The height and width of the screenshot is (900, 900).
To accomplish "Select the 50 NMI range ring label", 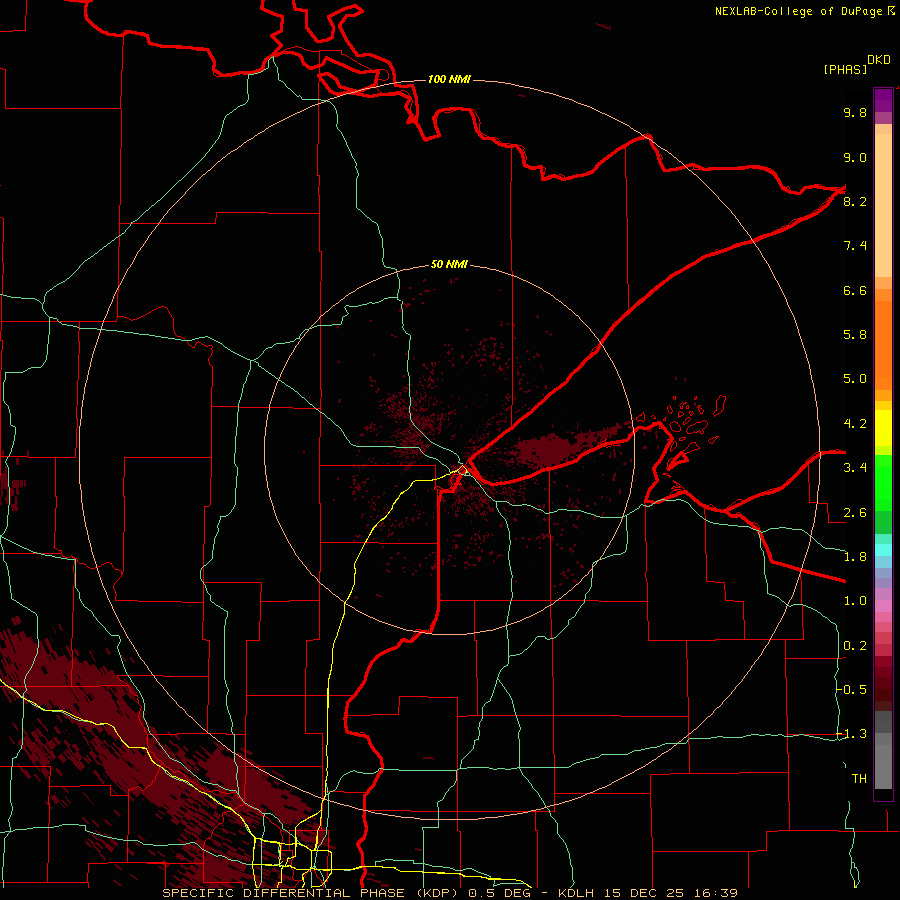I will [449, 264].
